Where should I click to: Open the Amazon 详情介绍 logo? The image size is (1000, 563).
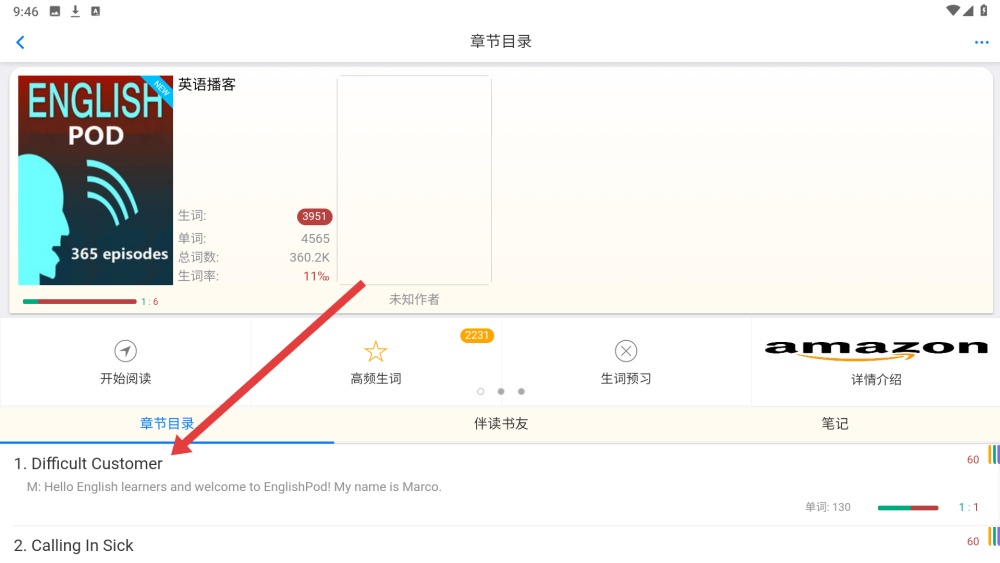[875, 349]
